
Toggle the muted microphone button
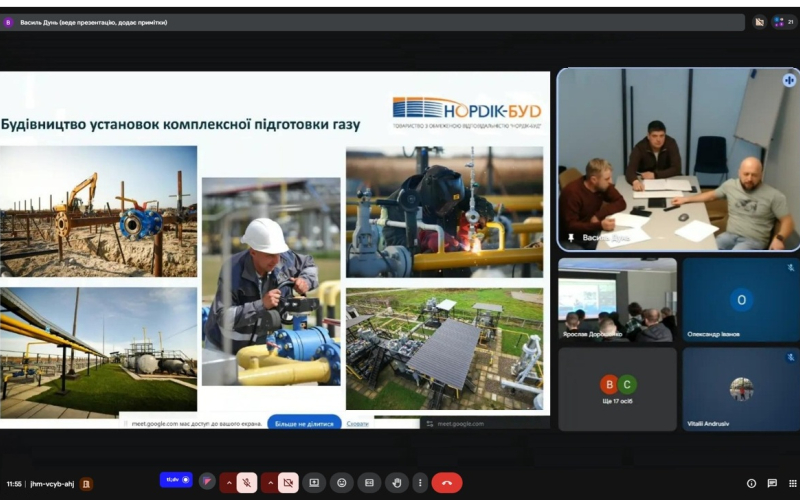point(246,483)
